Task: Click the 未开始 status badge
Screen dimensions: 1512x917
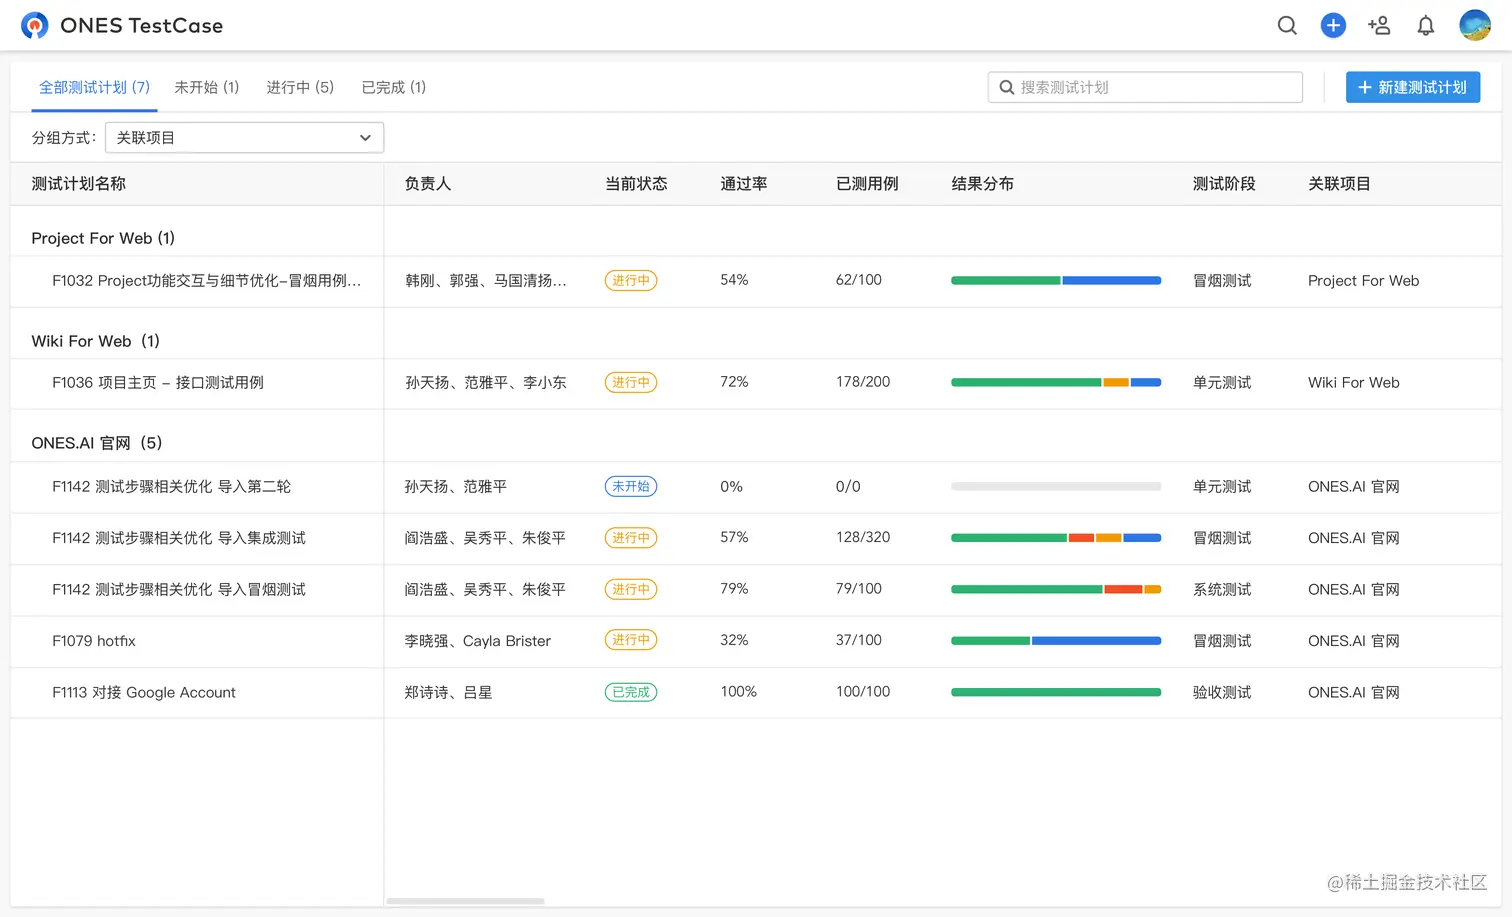Action: (x=631, y=487)
